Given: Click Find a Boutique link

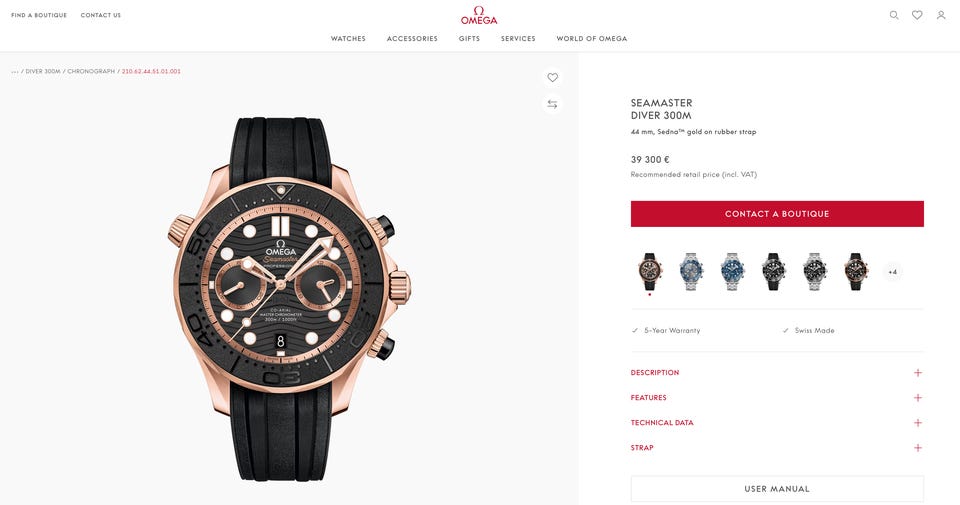Looking at the screenshot, I should coord(39,15).
